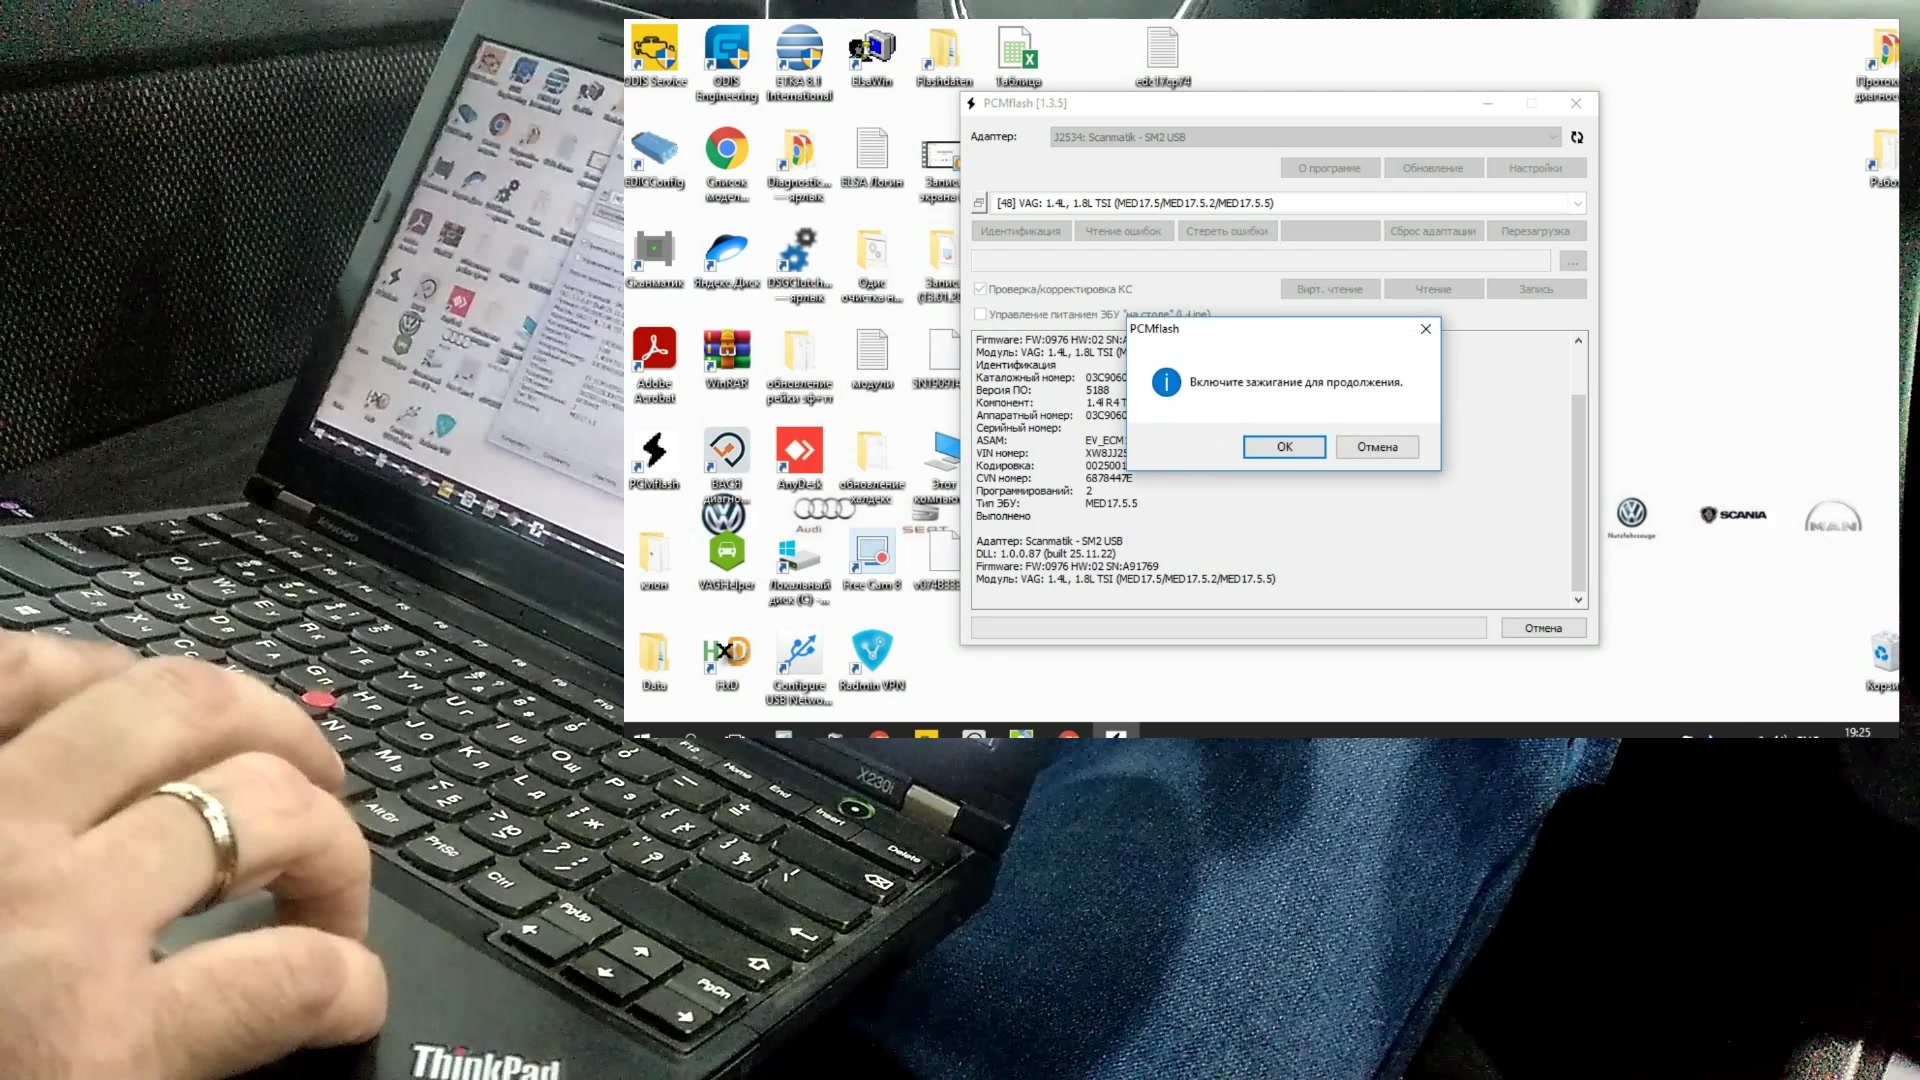
Task: Click the О программе button
Action: coord(1330,168)
